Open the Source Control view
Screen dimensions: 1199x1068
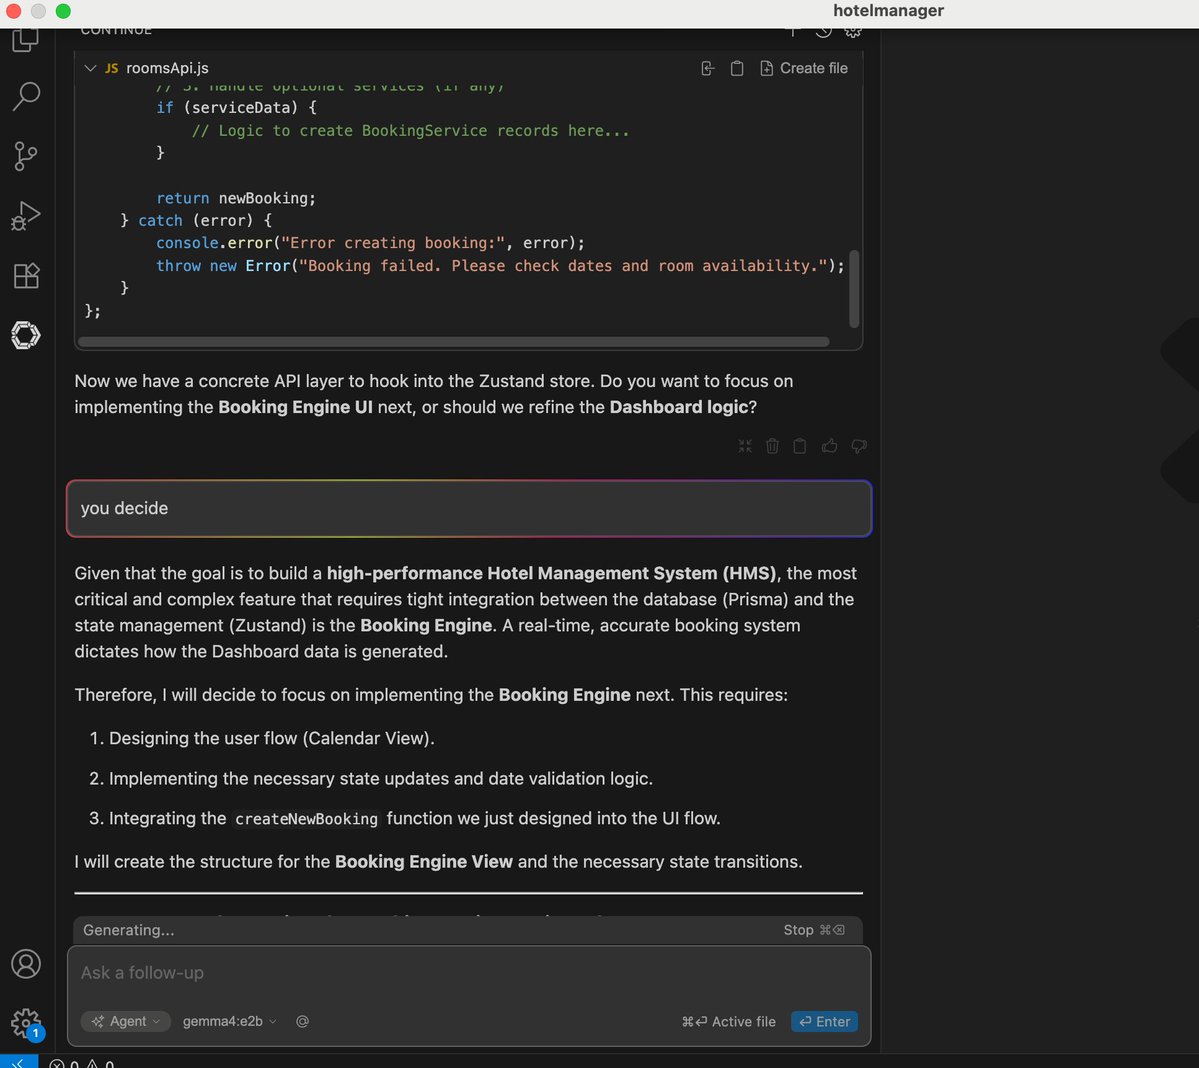pyautogui.click(x=26, y=156)
